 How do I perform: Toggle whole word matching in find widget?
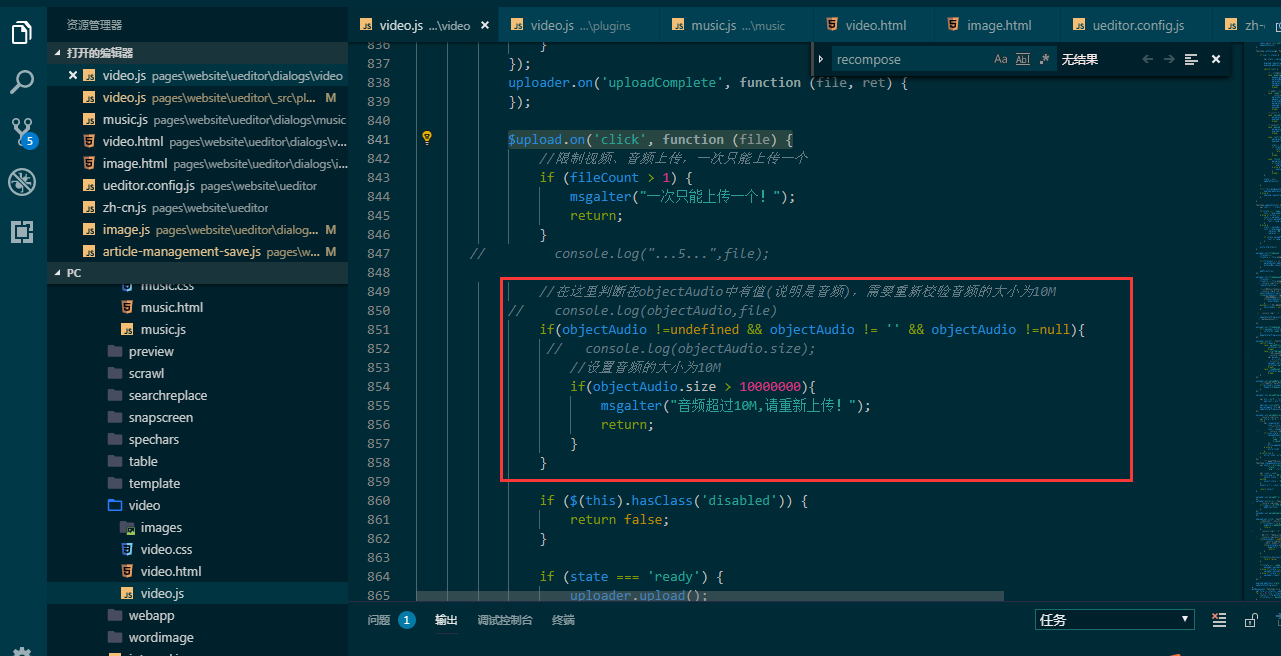1022,59
